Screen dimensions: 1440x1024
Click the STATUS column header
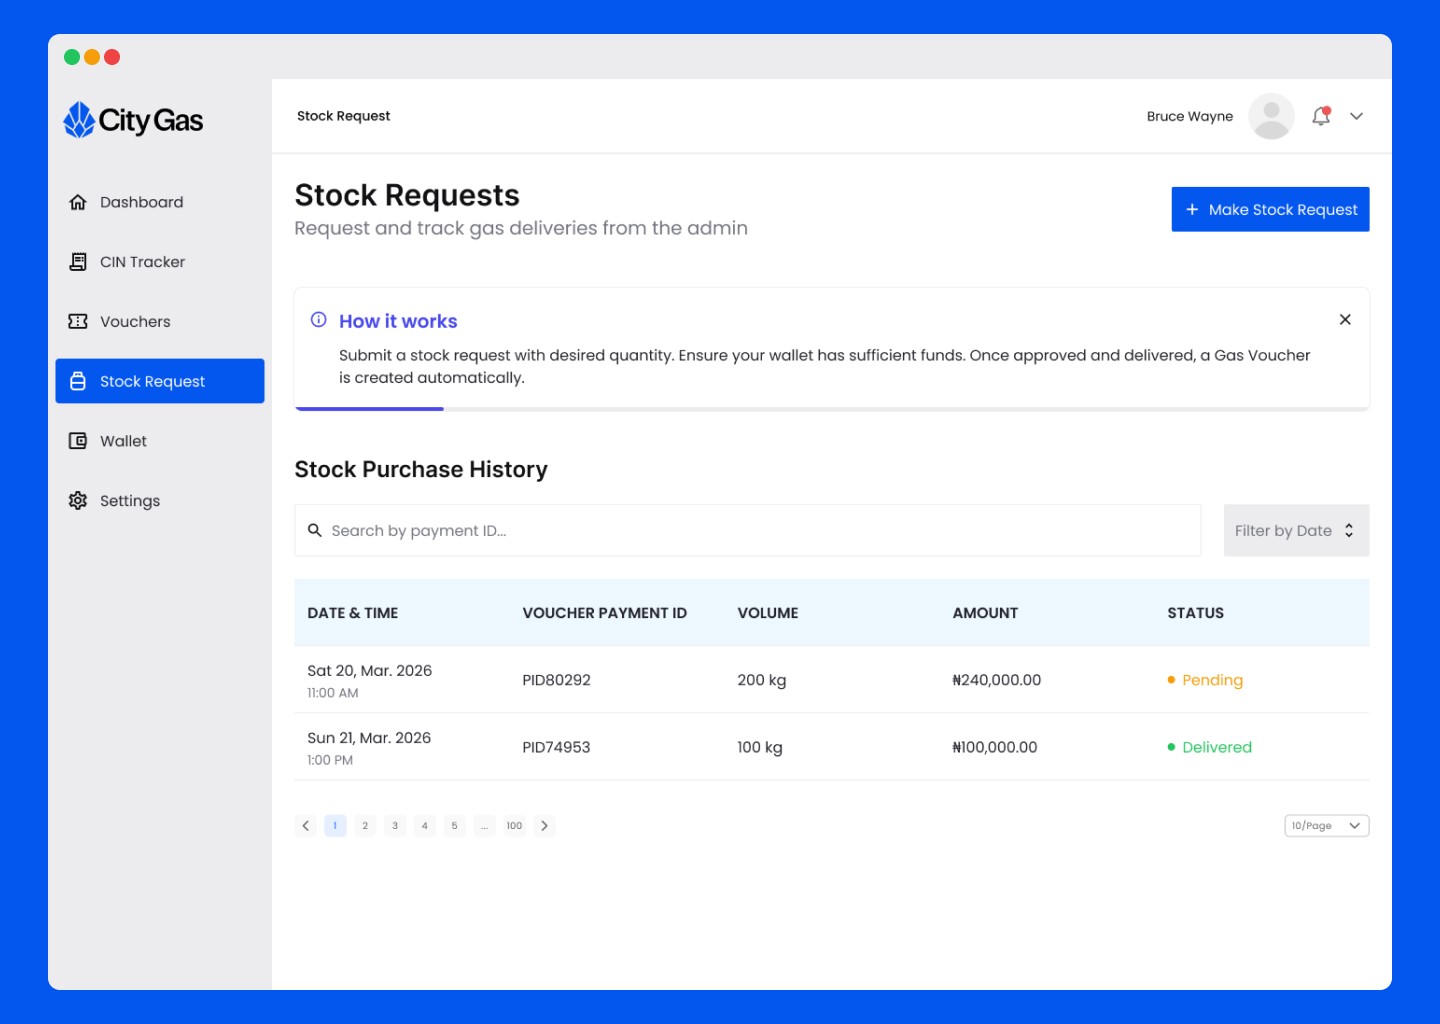tap(1196, 613)
